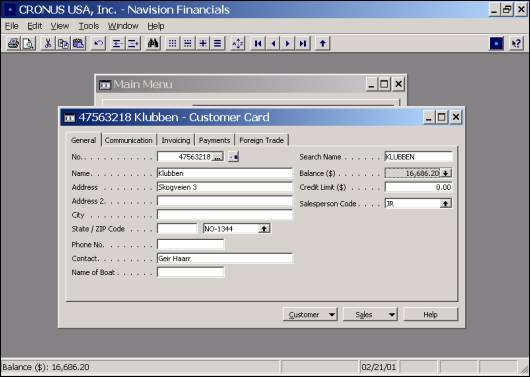Jump to the first record
This screenshot has height=377, width=530.
(258, 43)
